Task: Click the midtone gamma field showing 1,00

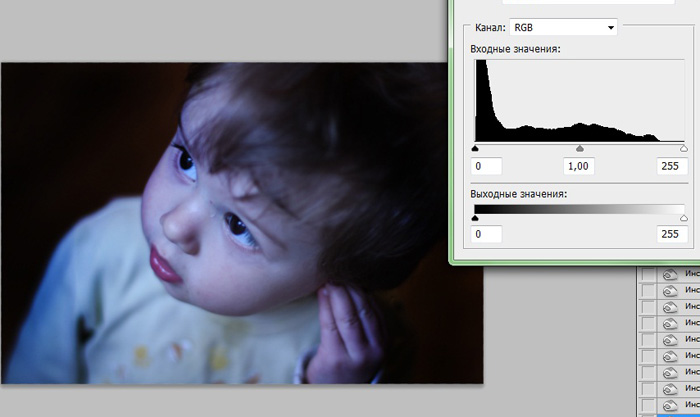Action: tap(579, 166)
